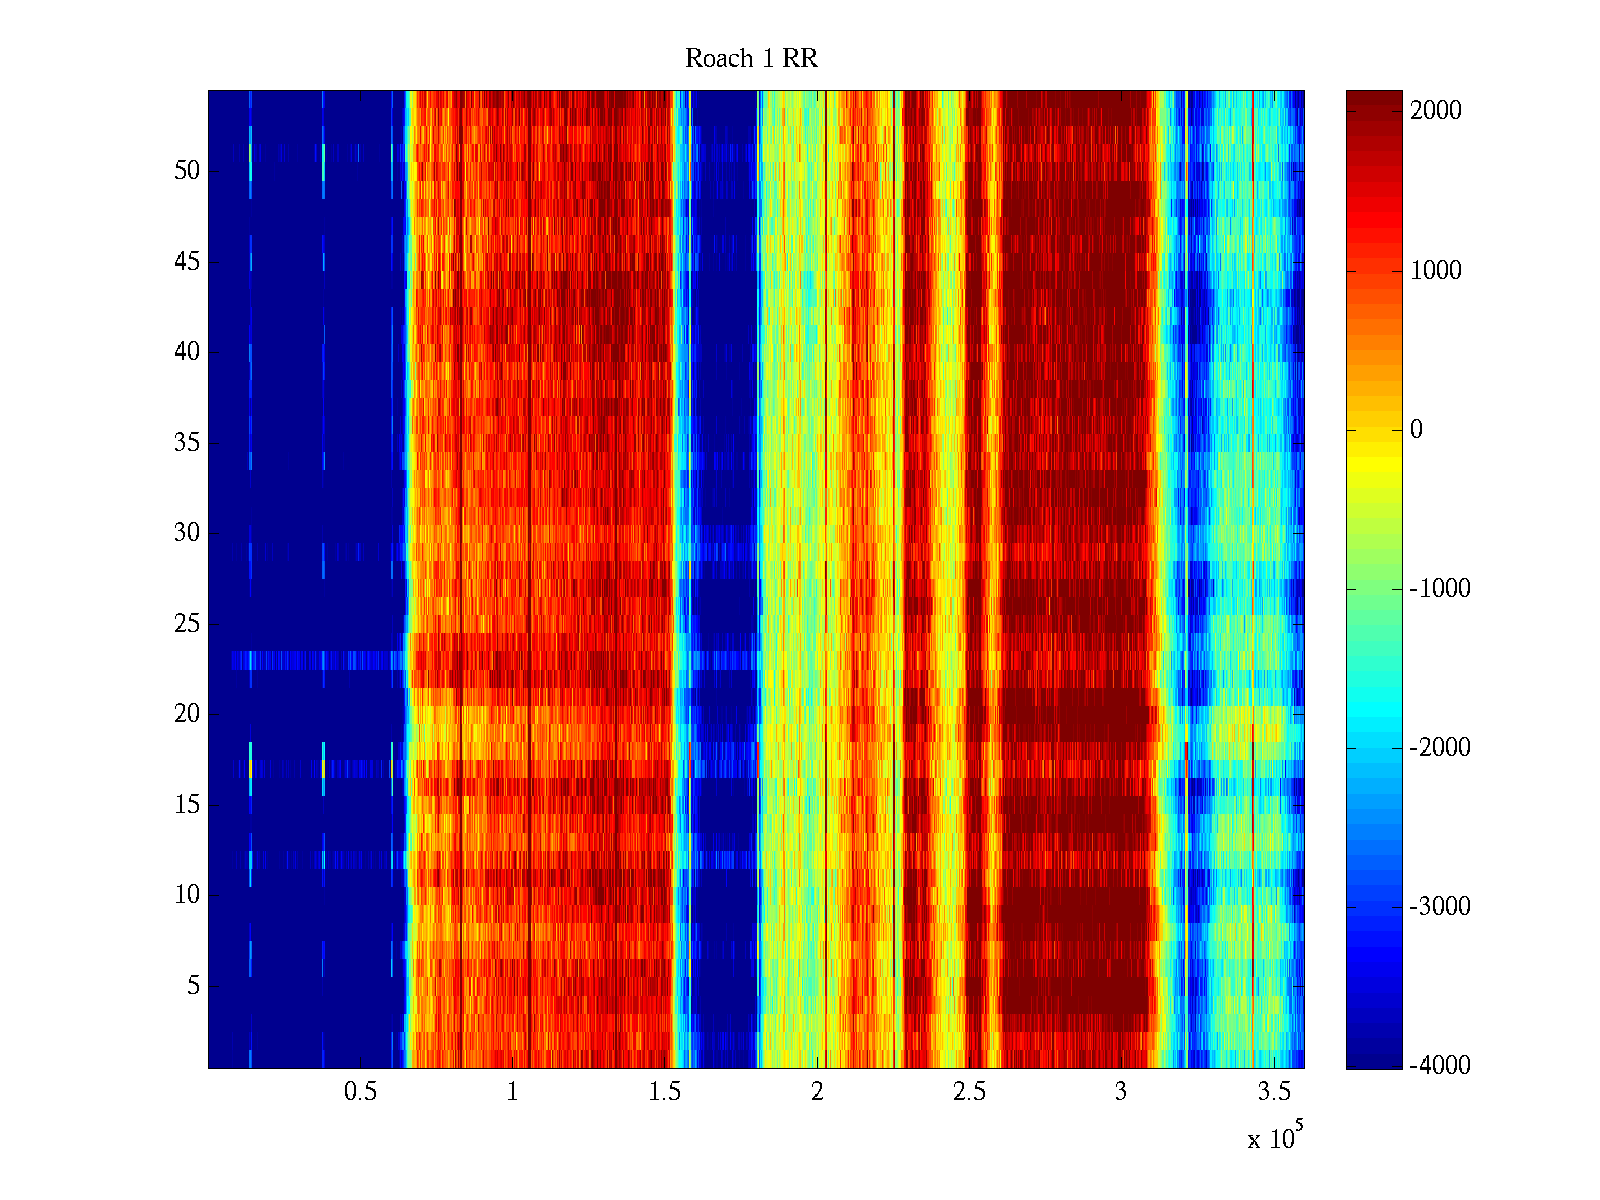This screenshot has height=1200, width=1600.
Task: Click the x-axis tick label 3.5
Action: pos(1273,1092)
